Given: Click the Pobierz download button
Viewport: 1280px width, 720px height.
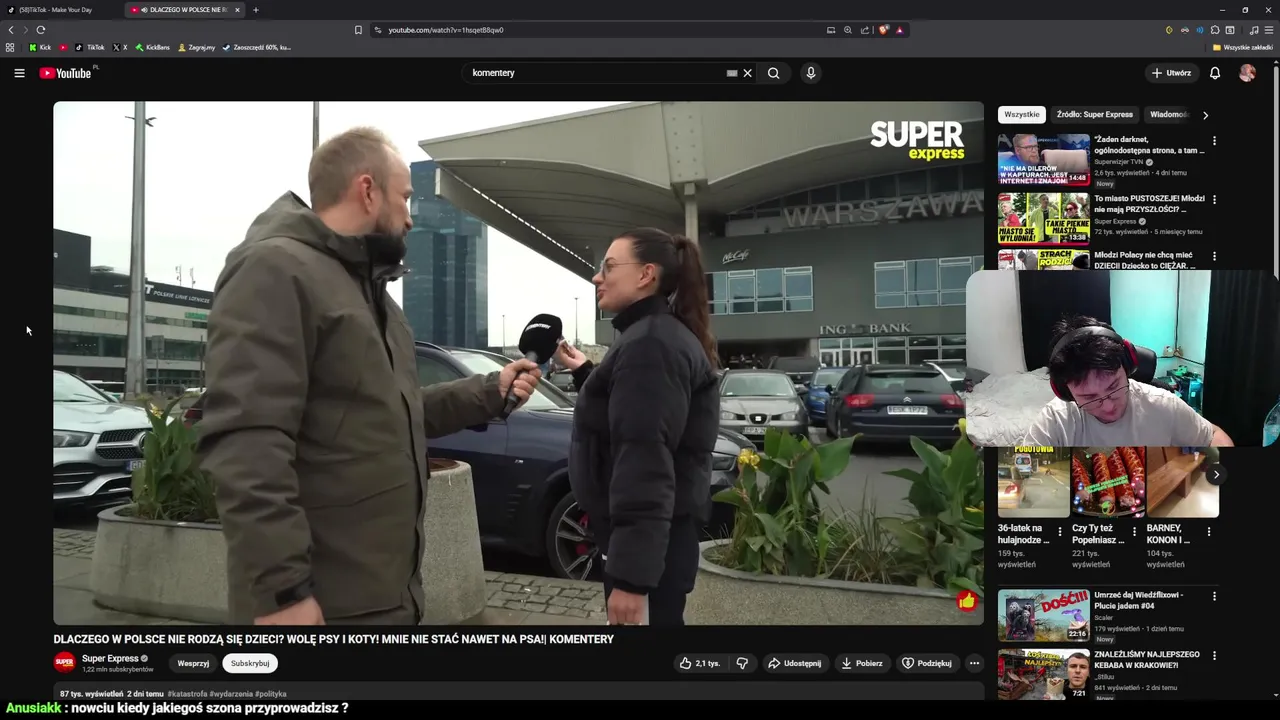Looking at the screenshot, I should click(x=862, y=663).
